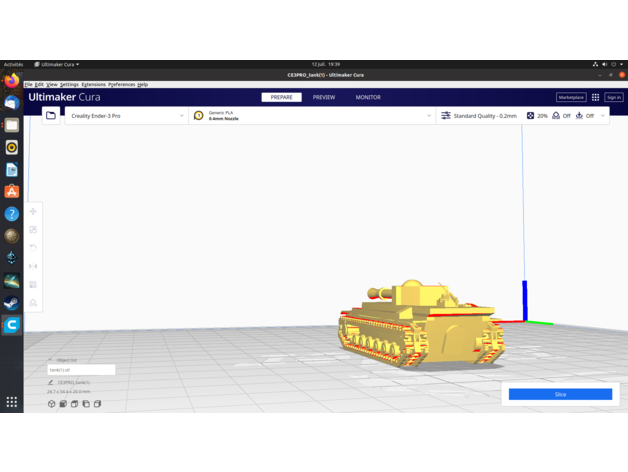This screenshot has width=628, height=472.
Task: Switch to the PREVIEW stage tab
Action: pos(324,98)
